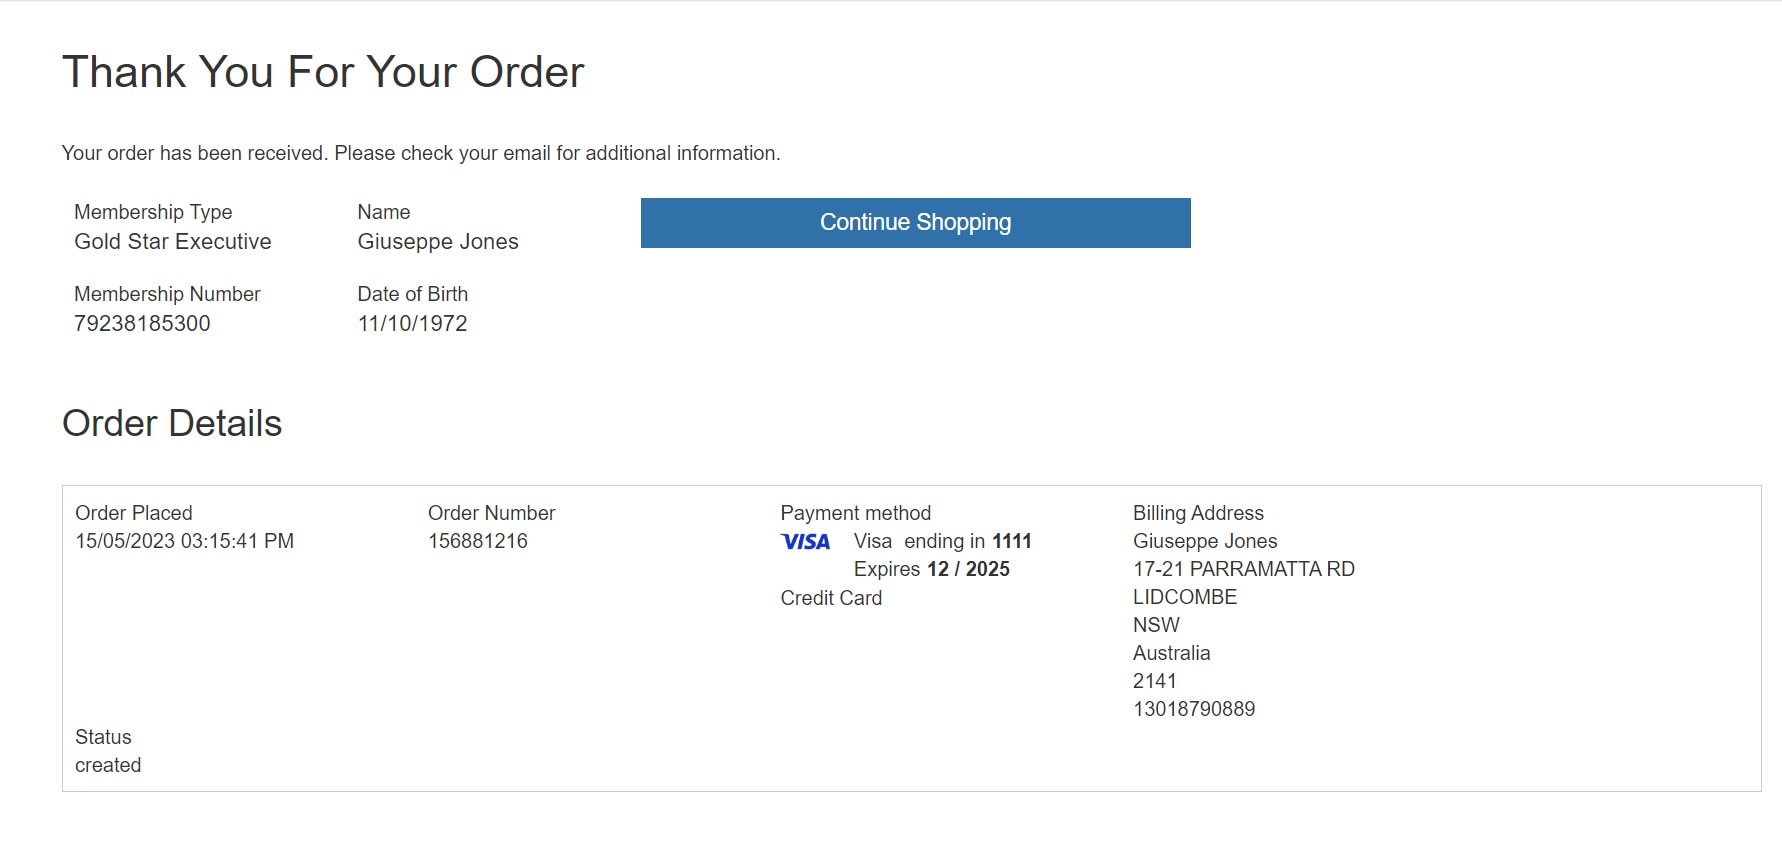Click membership number 79238185300

point(142,323)
